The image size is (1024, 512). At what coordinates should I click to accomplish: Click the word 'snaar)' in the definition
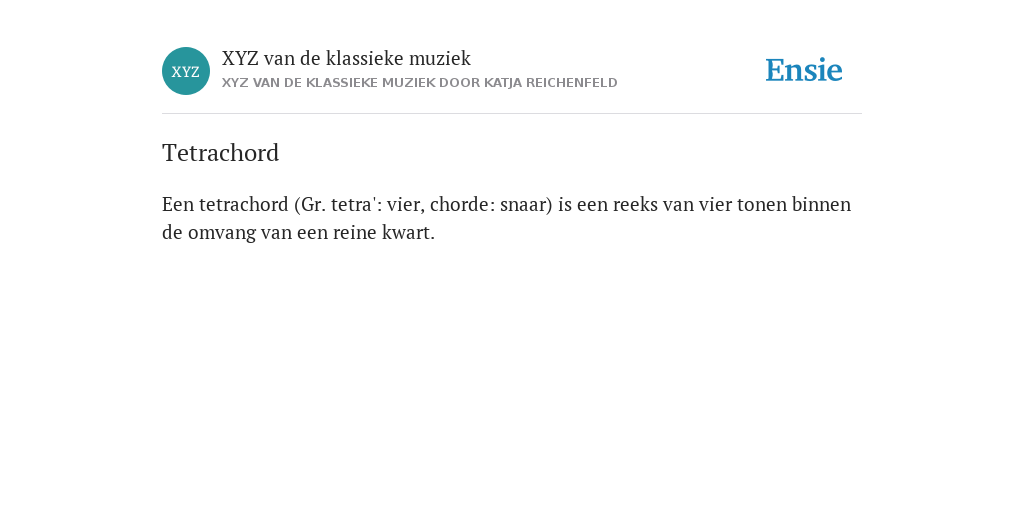coord(526,204)
